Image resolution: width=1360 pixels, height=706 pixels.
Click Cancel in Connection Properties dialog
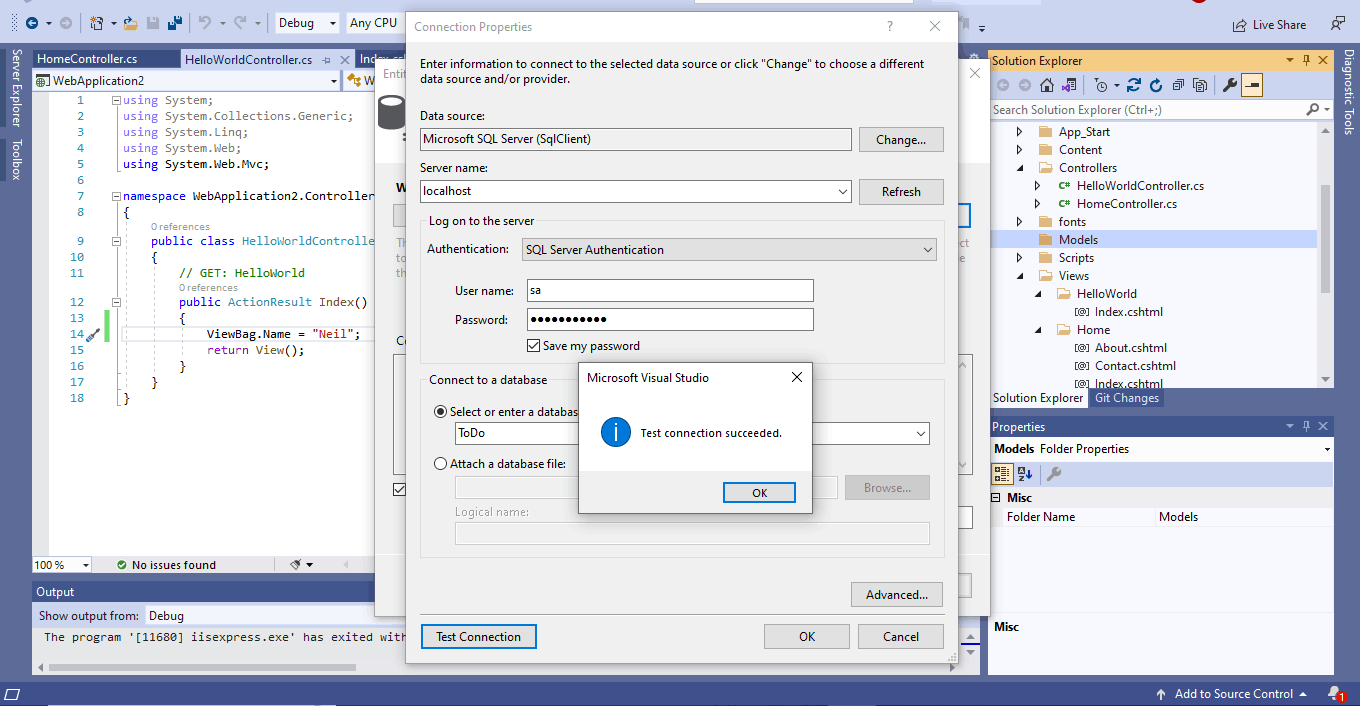[x=901, y=636]
